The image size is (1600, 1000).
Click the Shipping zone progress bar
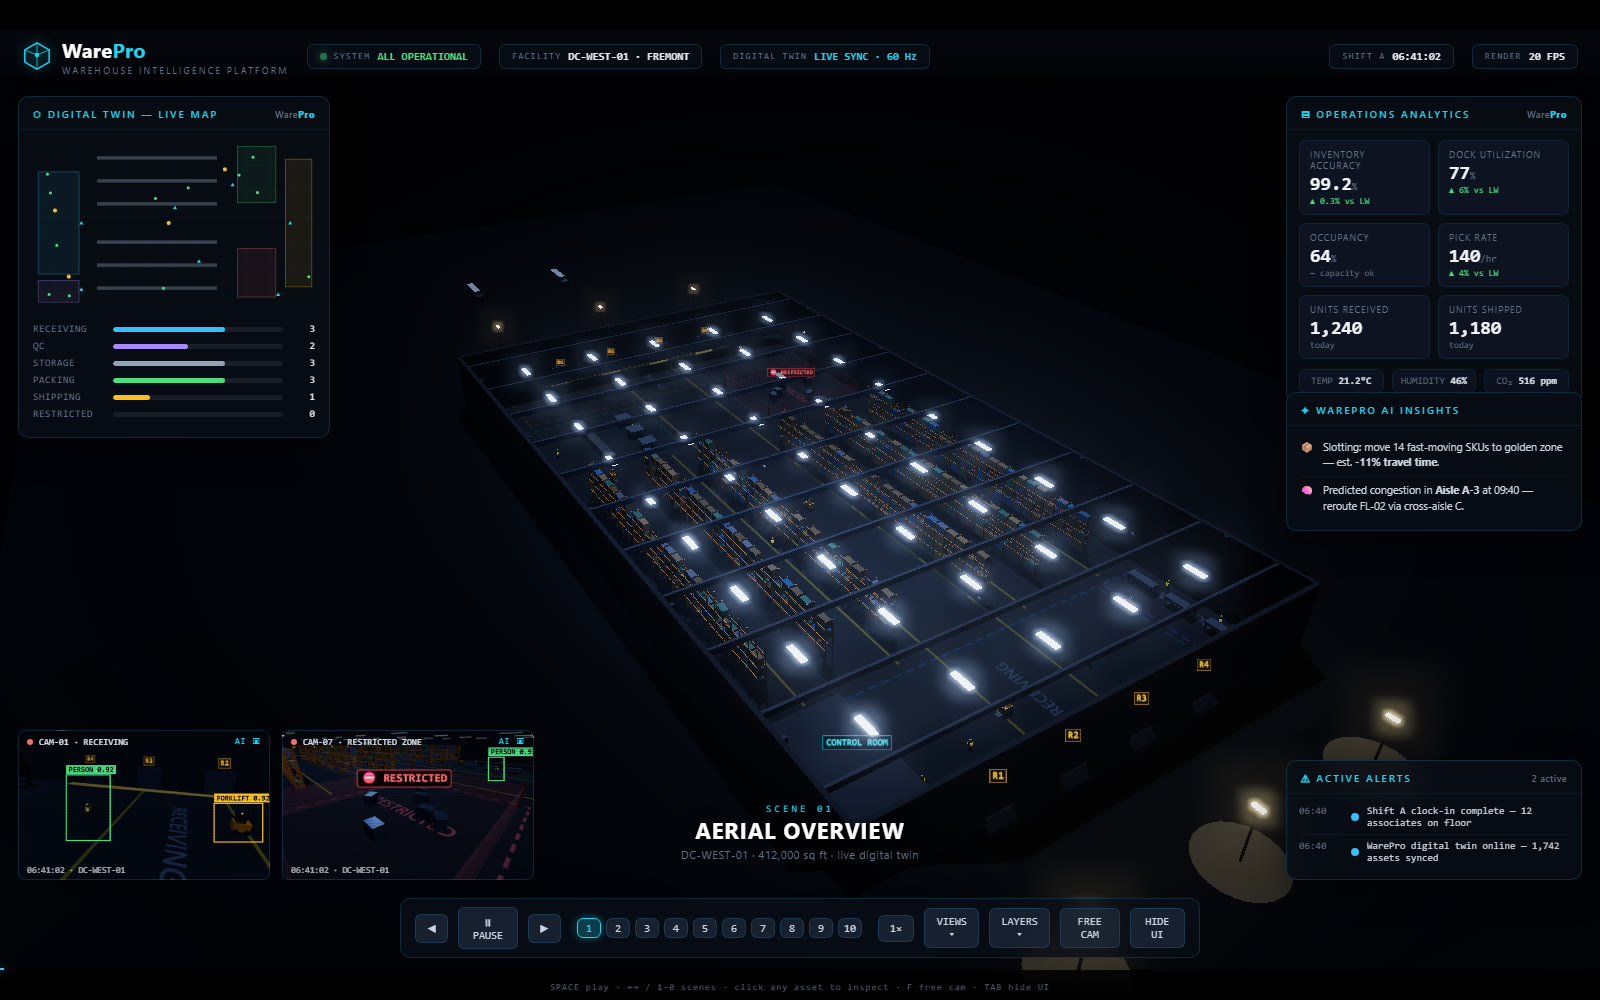198,397
